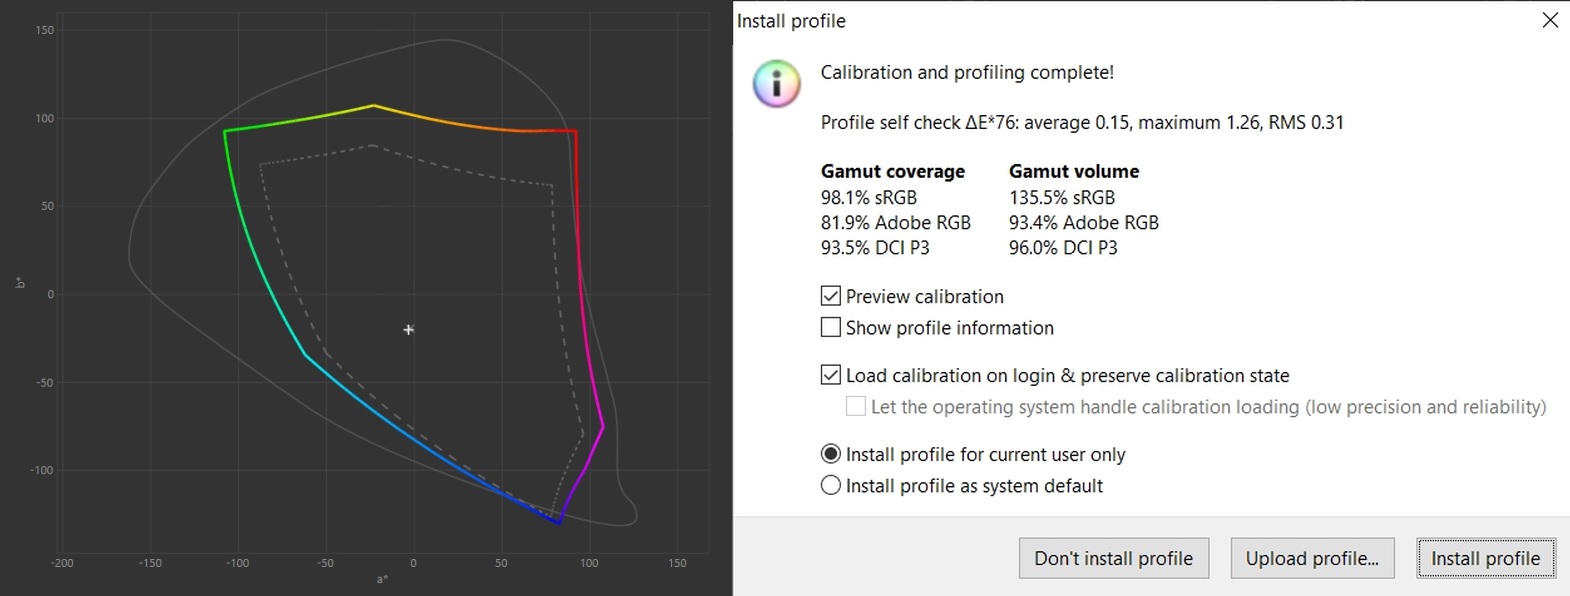Click the green corner of the gamut outline
The image size is (1570, 596).
pyautogui.click(x=225, y=131)
